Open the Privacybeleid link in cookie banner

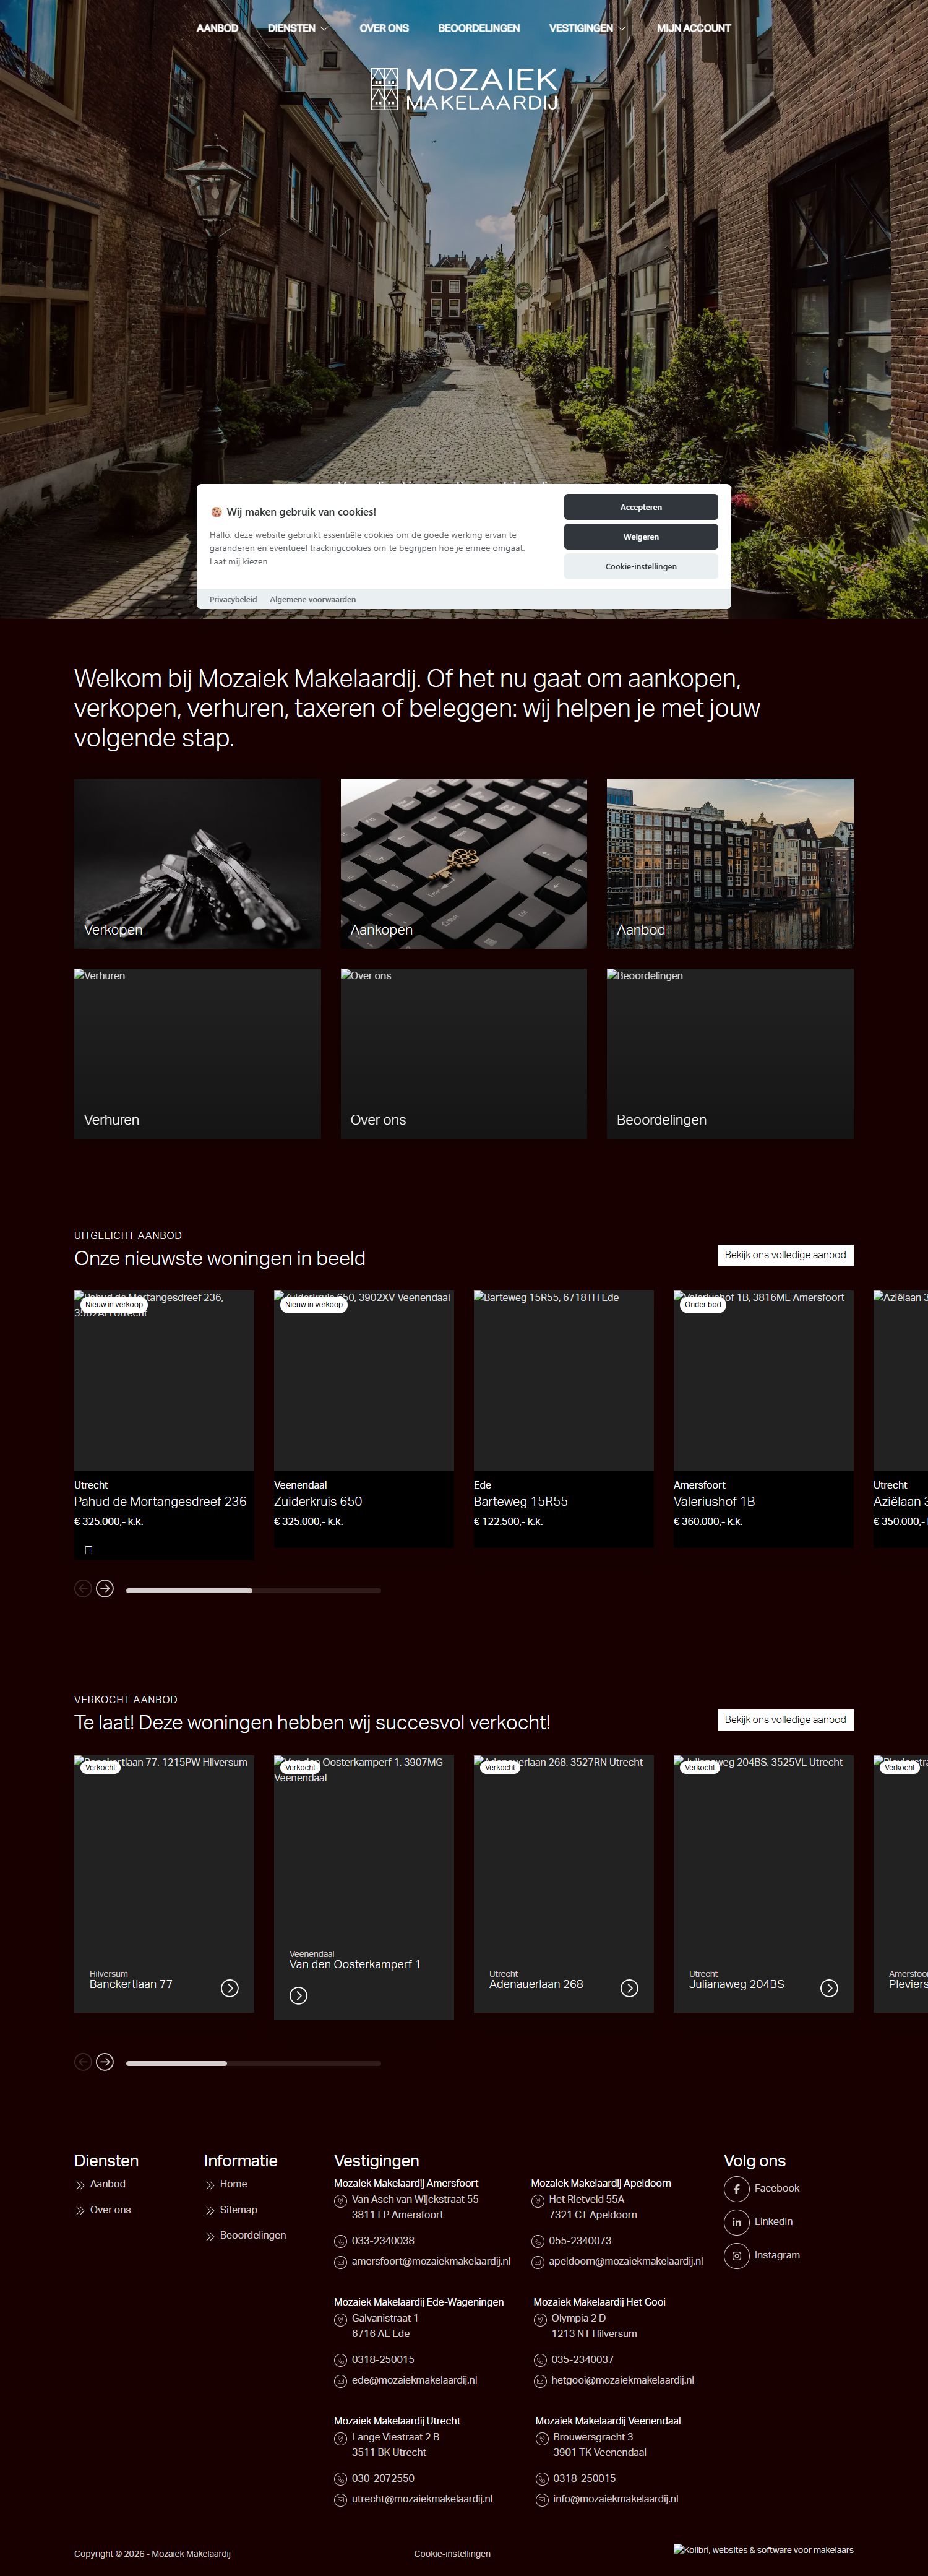pyautogui.click(x=233, y=600)
